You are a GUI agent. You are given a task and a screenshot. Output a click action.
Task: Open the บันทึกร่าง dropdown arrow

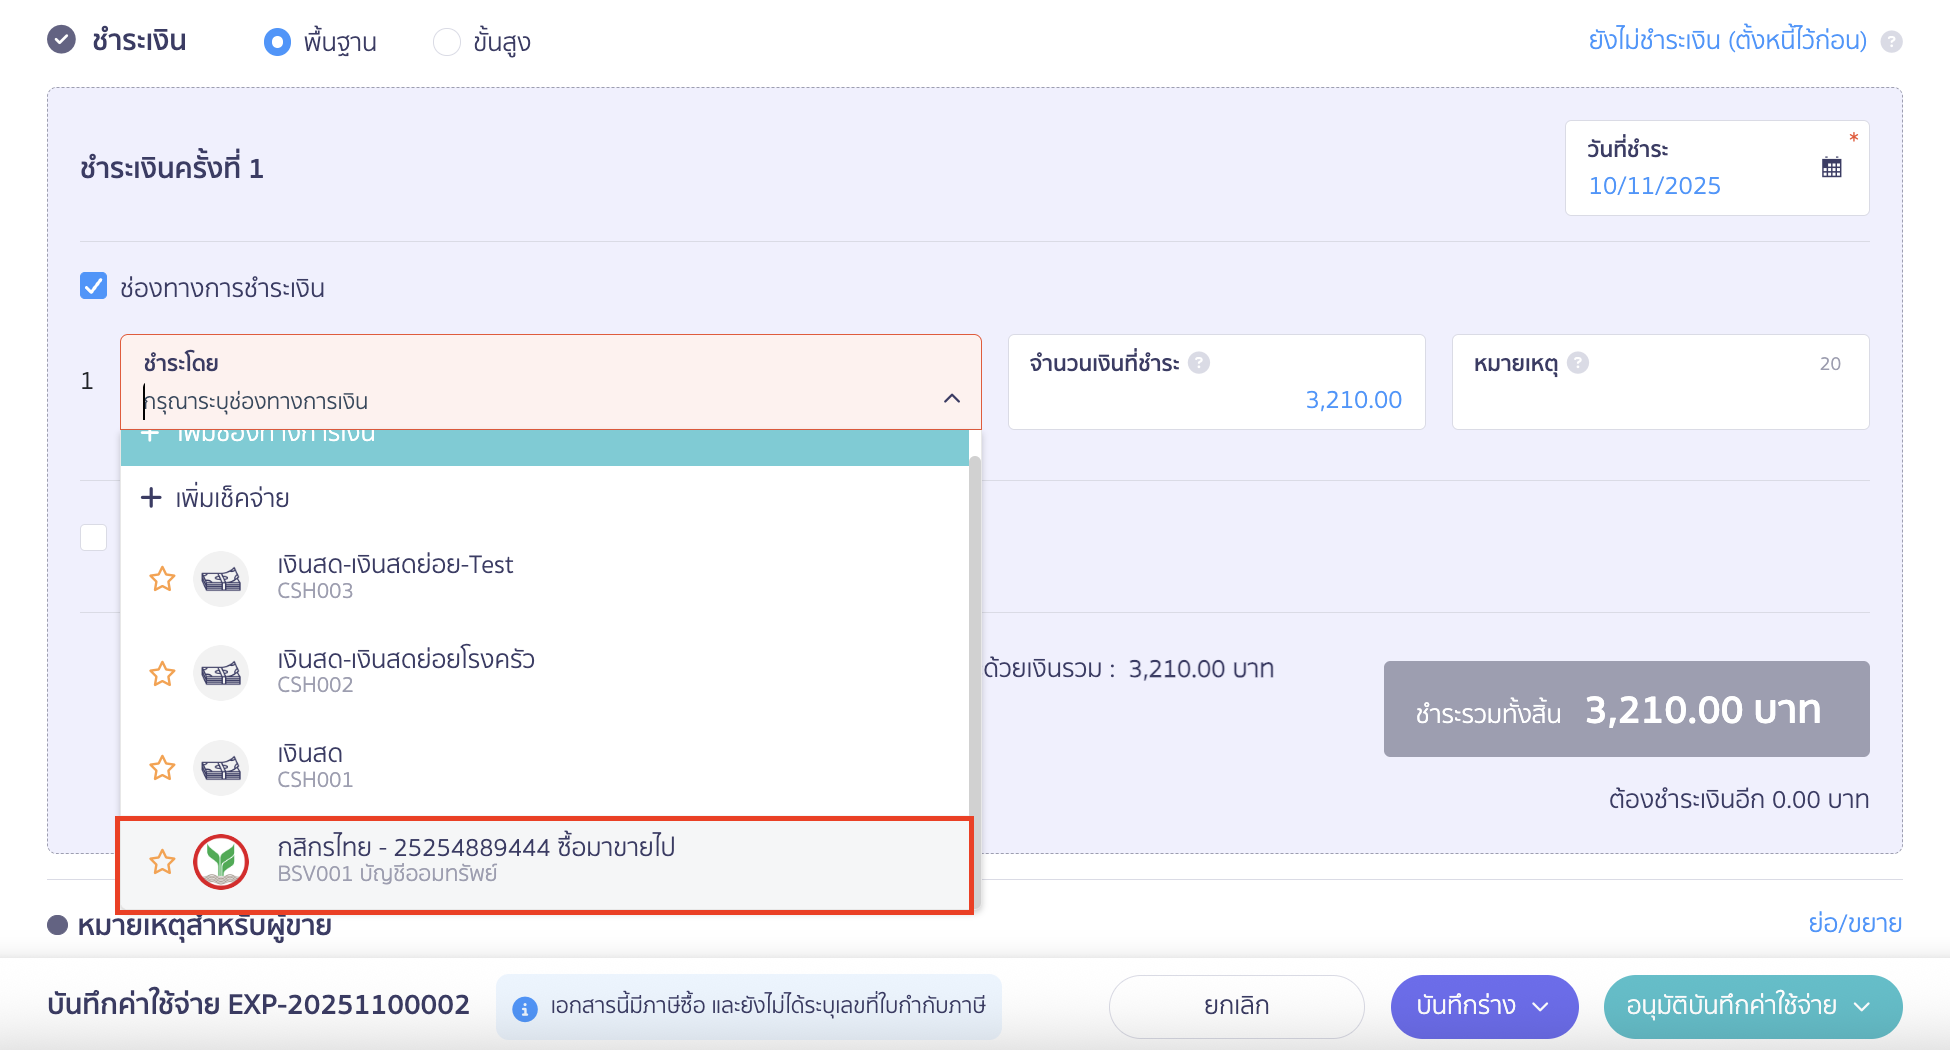[x=1540, y=1007]
